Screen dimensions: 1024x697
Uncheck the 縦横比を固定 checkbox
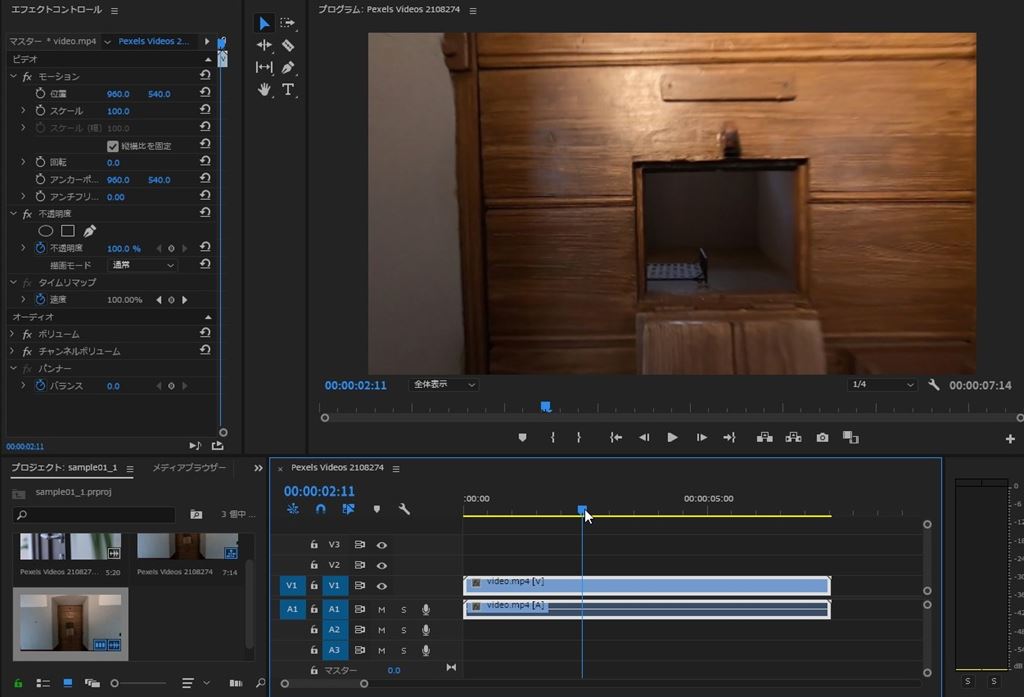[113, 146]
